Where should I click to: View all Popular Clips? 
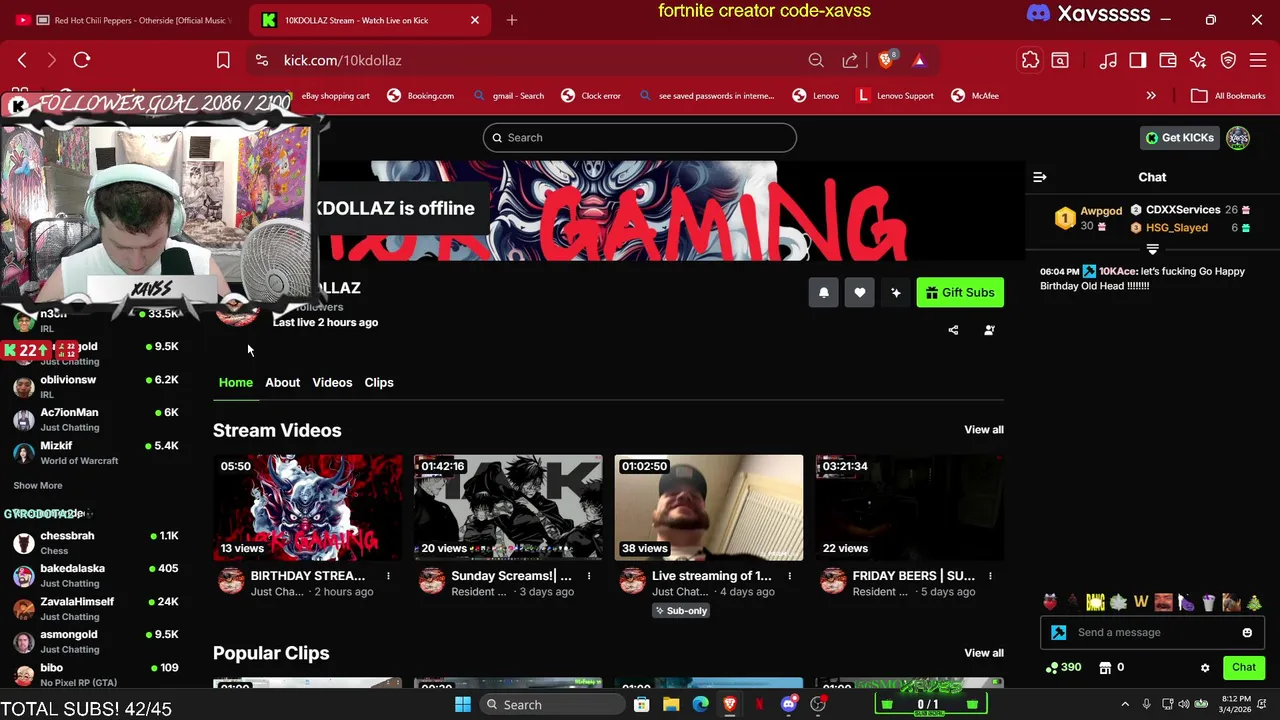point(984,653)
